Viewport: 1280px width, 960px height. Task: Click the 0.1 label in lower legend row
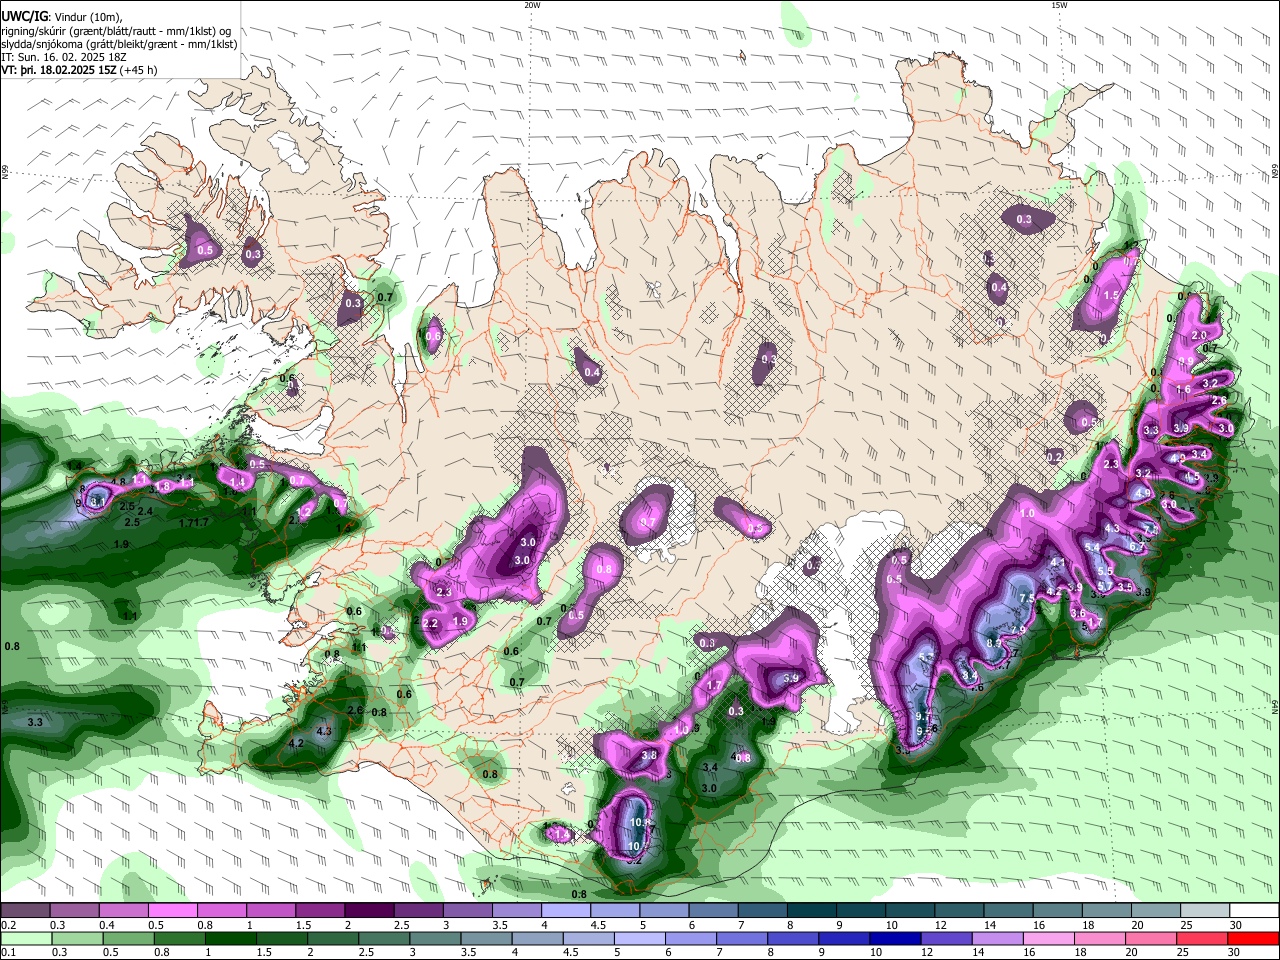(8, 953)
